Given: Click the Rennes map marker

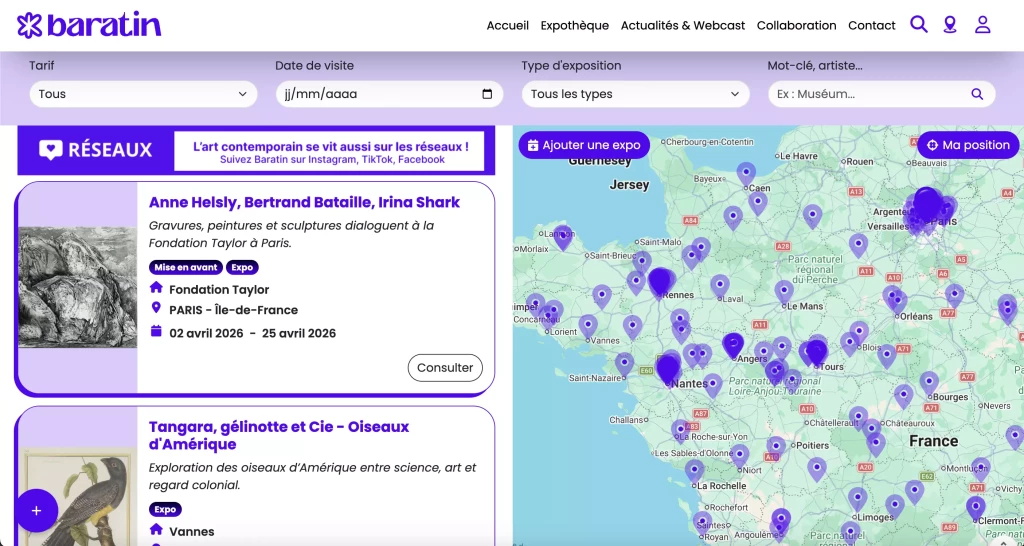Looking at the screenshot, I should [x=660, y=282].
